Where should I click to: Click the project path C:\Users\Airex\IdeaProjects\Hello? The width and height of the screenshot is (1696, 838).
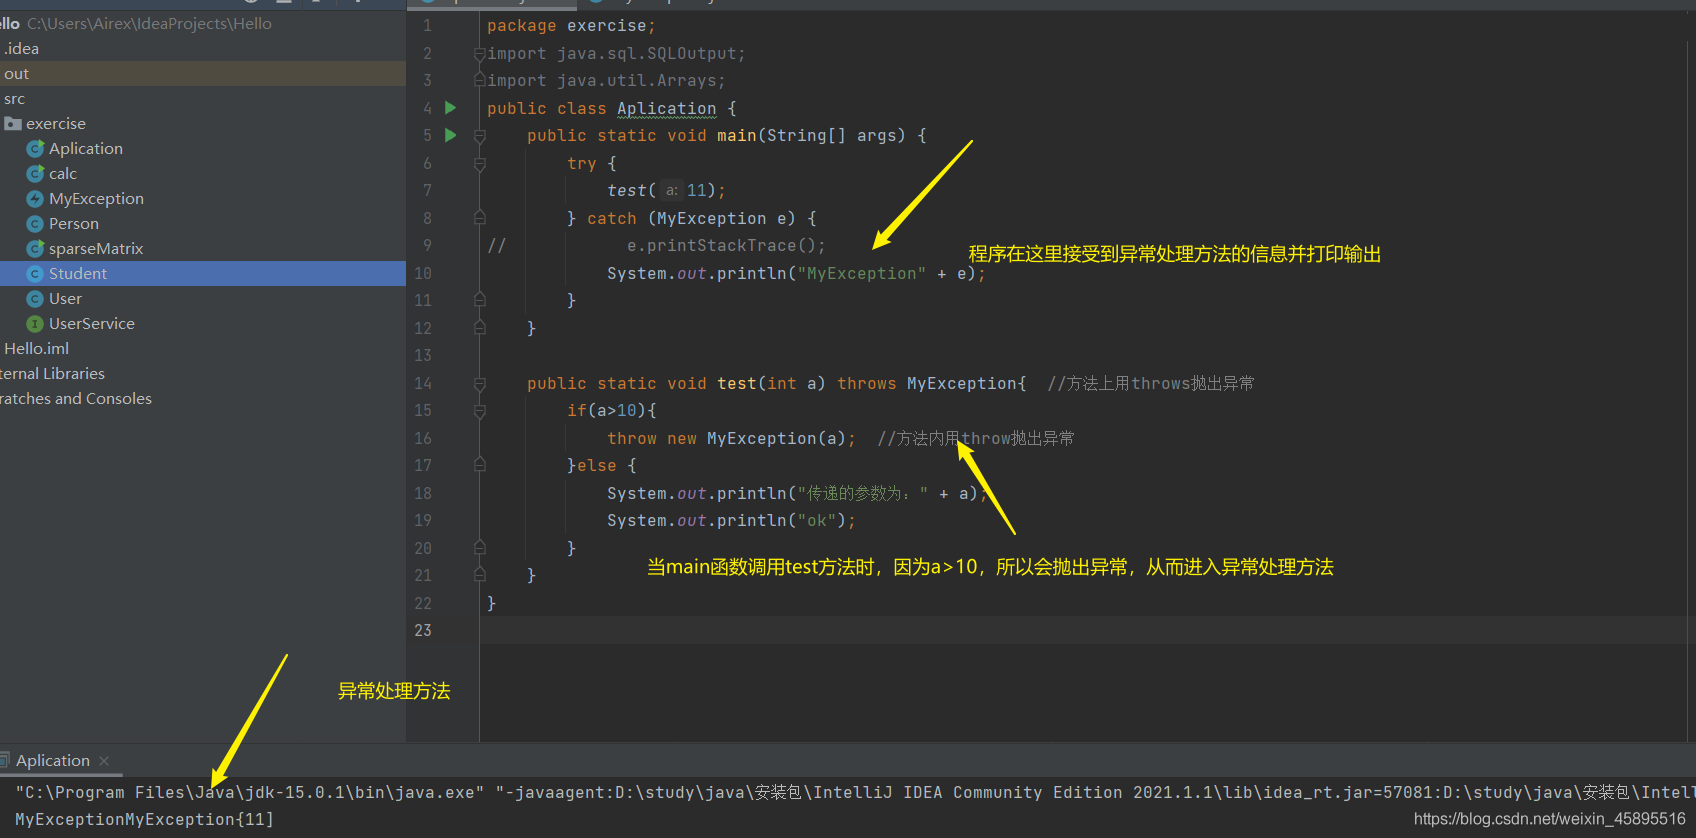[x=149, y=23]
